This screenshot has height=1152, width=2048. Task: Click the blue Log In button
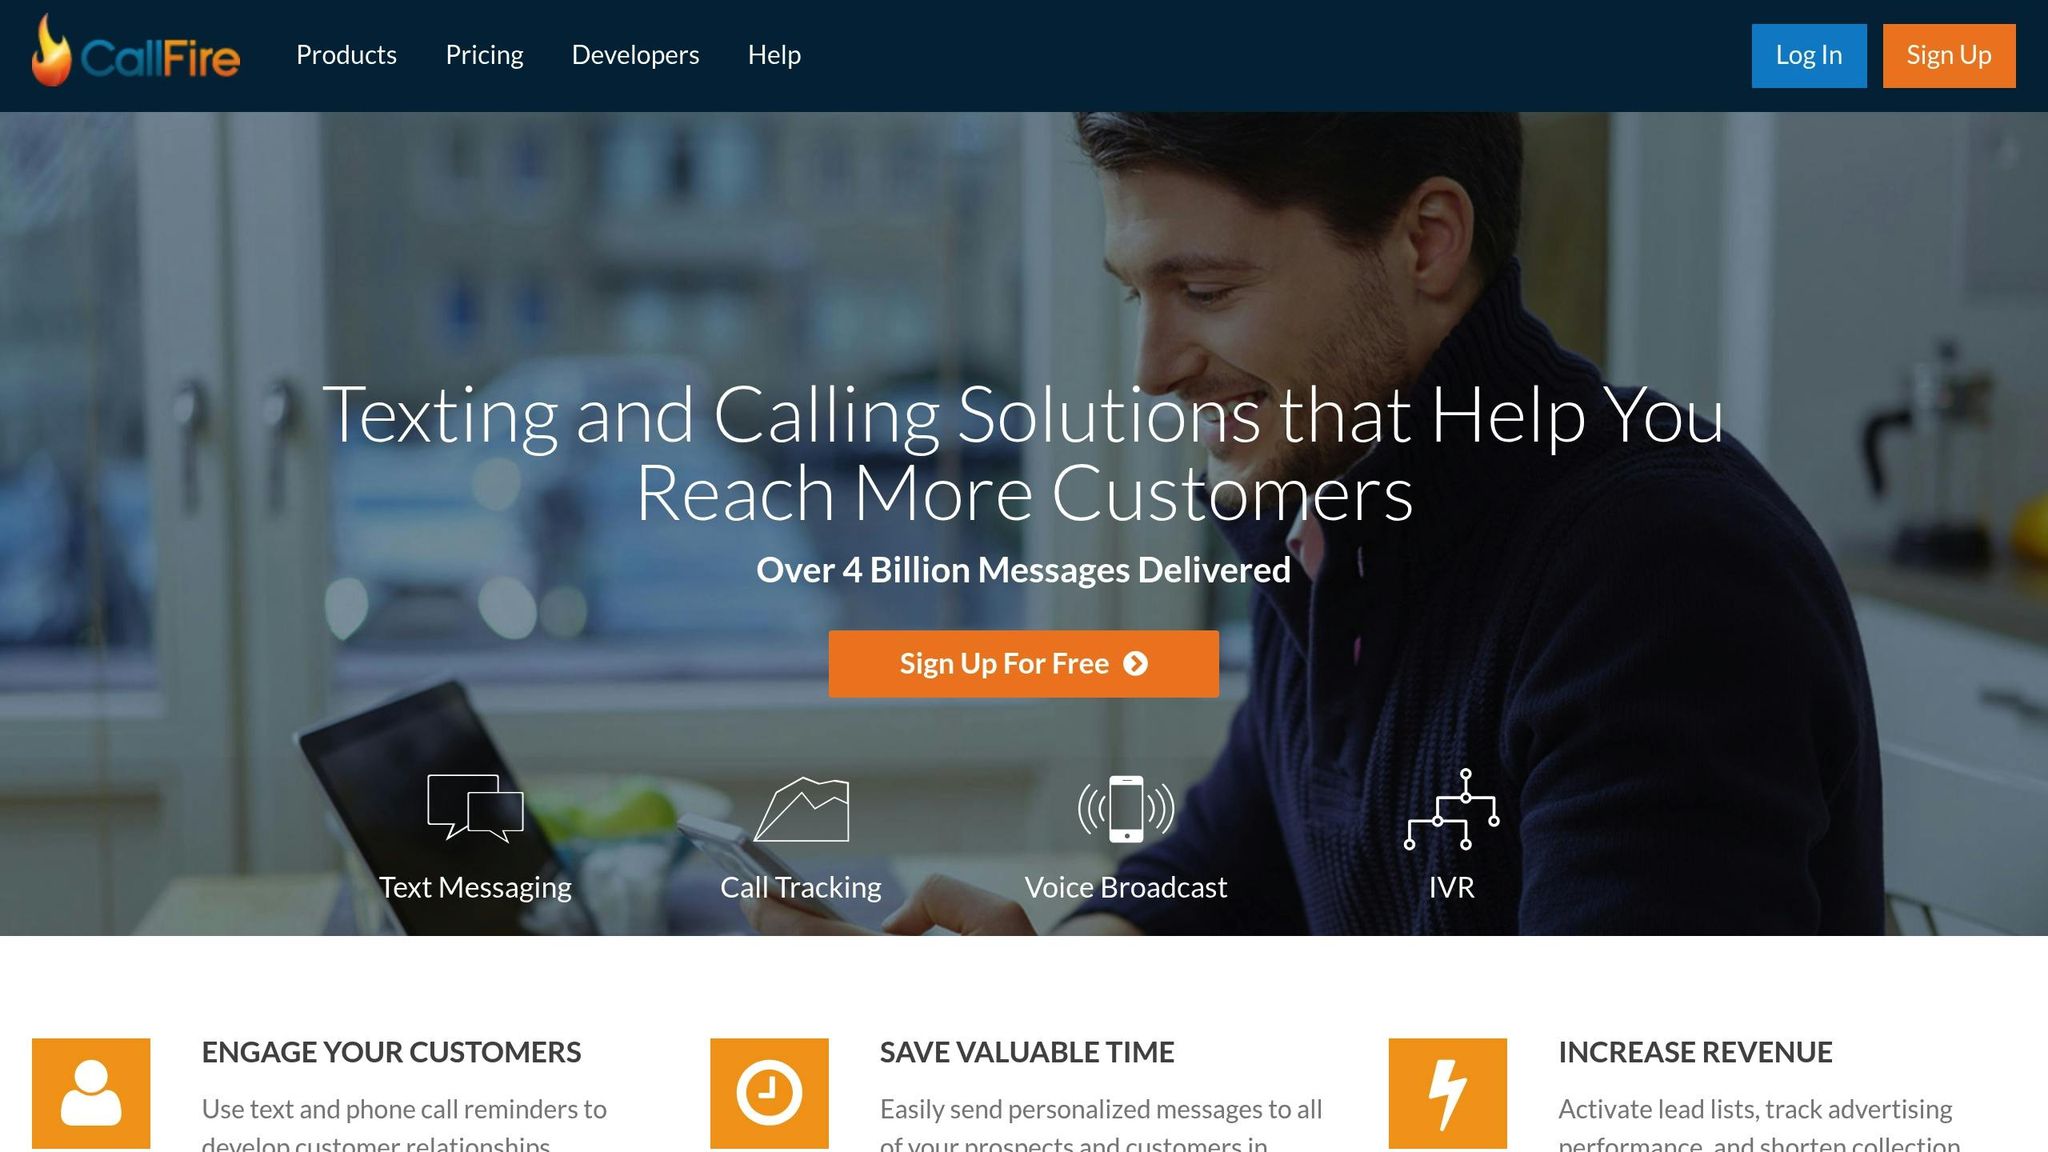tap(1809, 56)
